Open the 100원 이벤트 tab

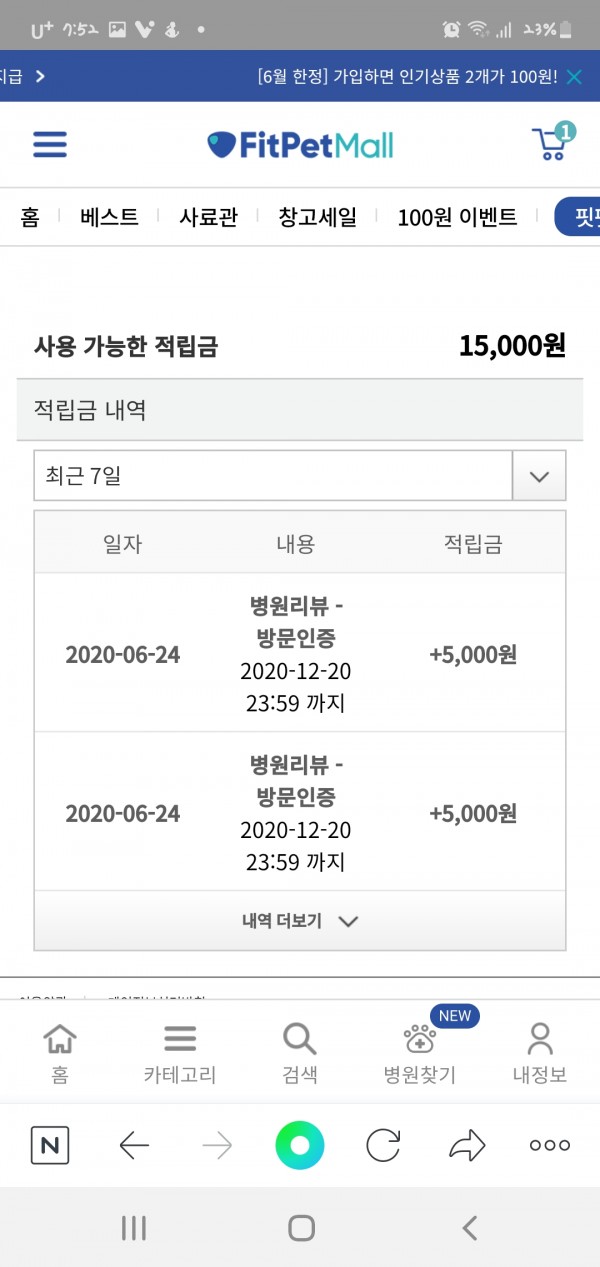tap(457, 217)
